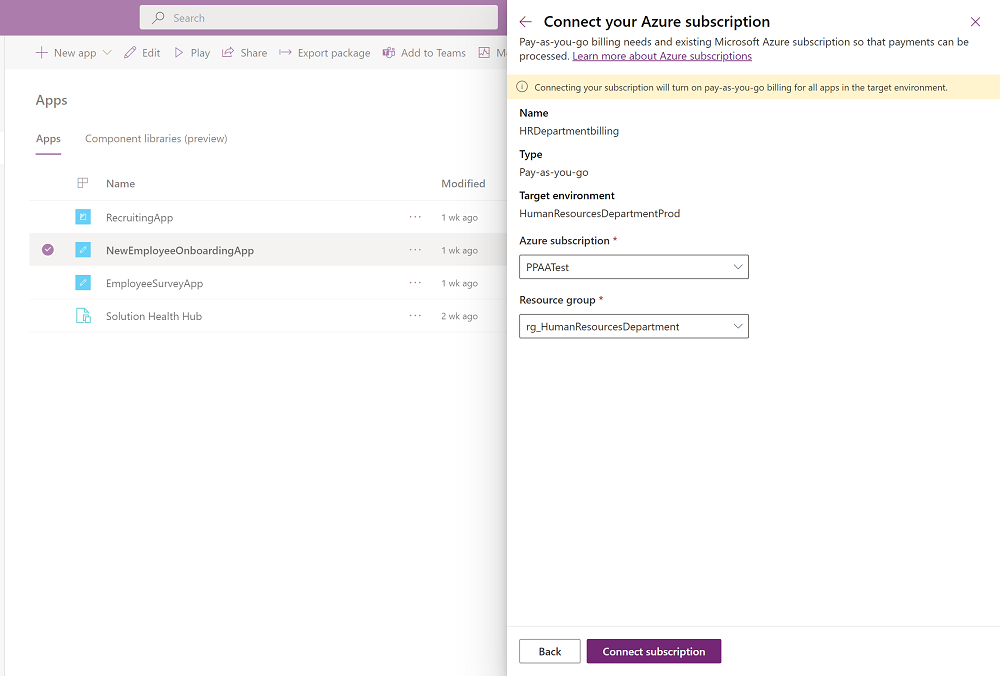Open the Azure subscription dropdown
Viewport: 1000px width, 676px height.
click(x=633, y=267)
